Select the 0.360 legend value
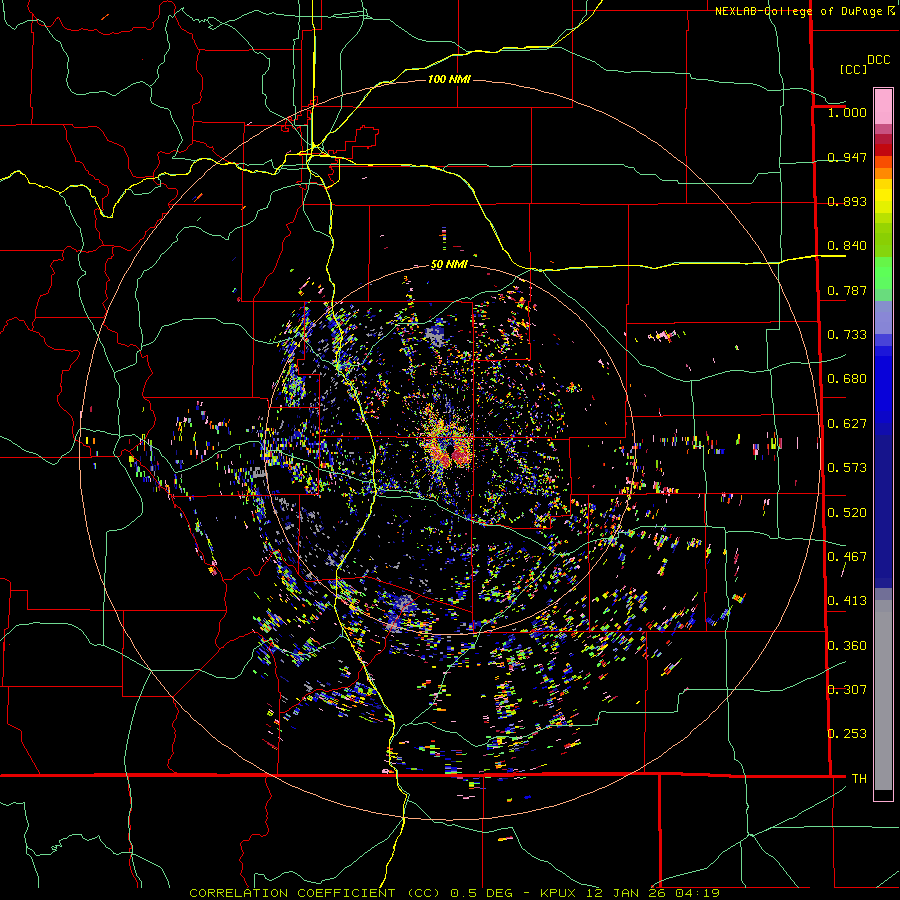Viewport: 900px width, 900px height. [x=847, y=646]
